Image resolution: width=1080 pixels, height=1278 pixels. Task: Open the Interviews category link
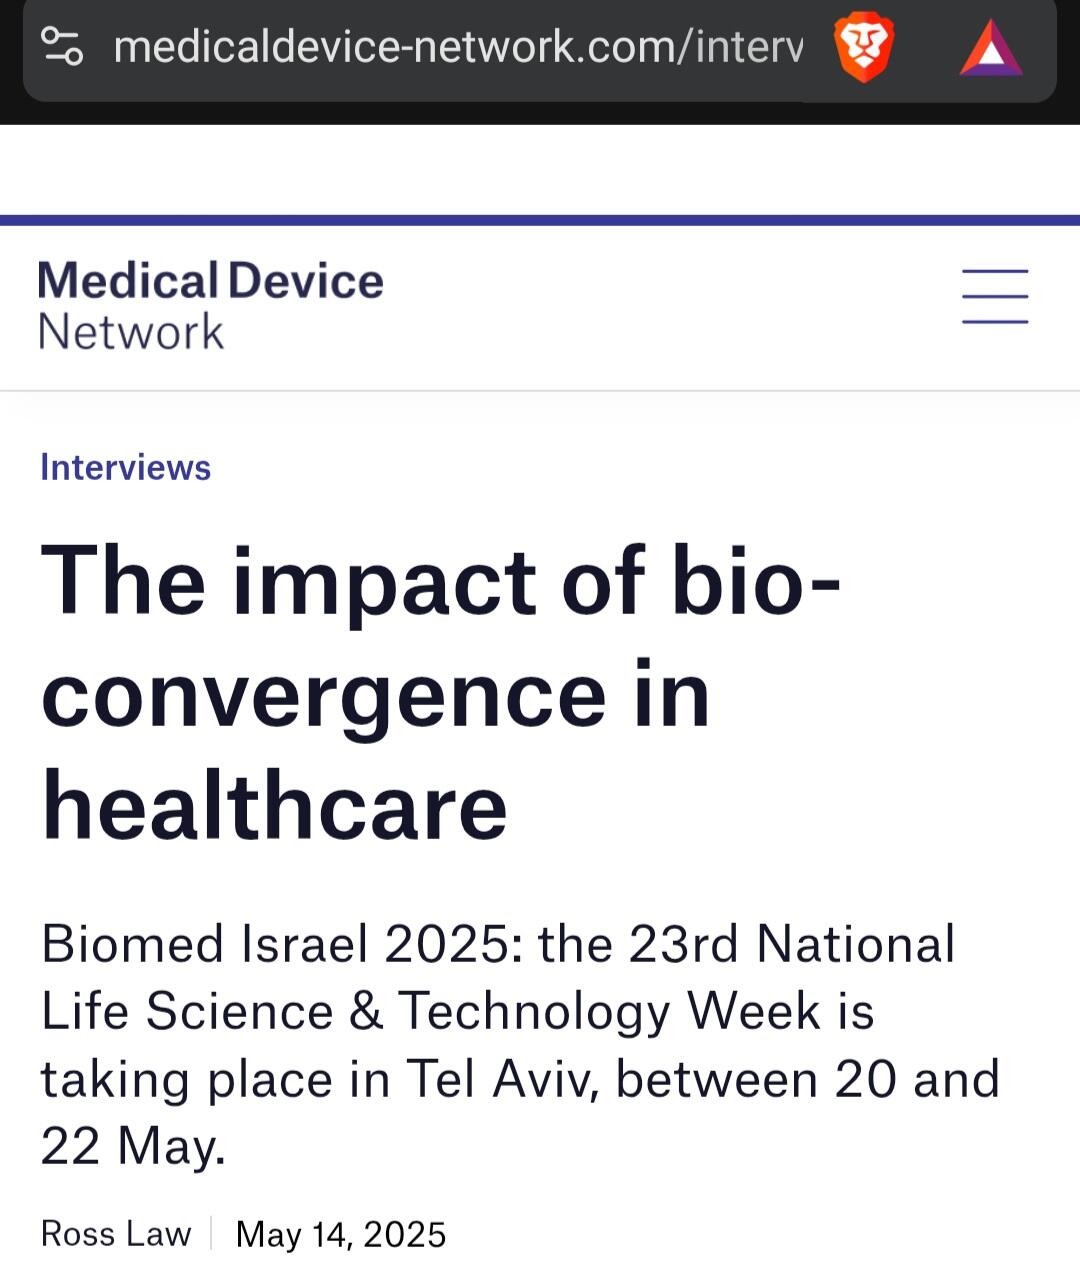point(125,467)
